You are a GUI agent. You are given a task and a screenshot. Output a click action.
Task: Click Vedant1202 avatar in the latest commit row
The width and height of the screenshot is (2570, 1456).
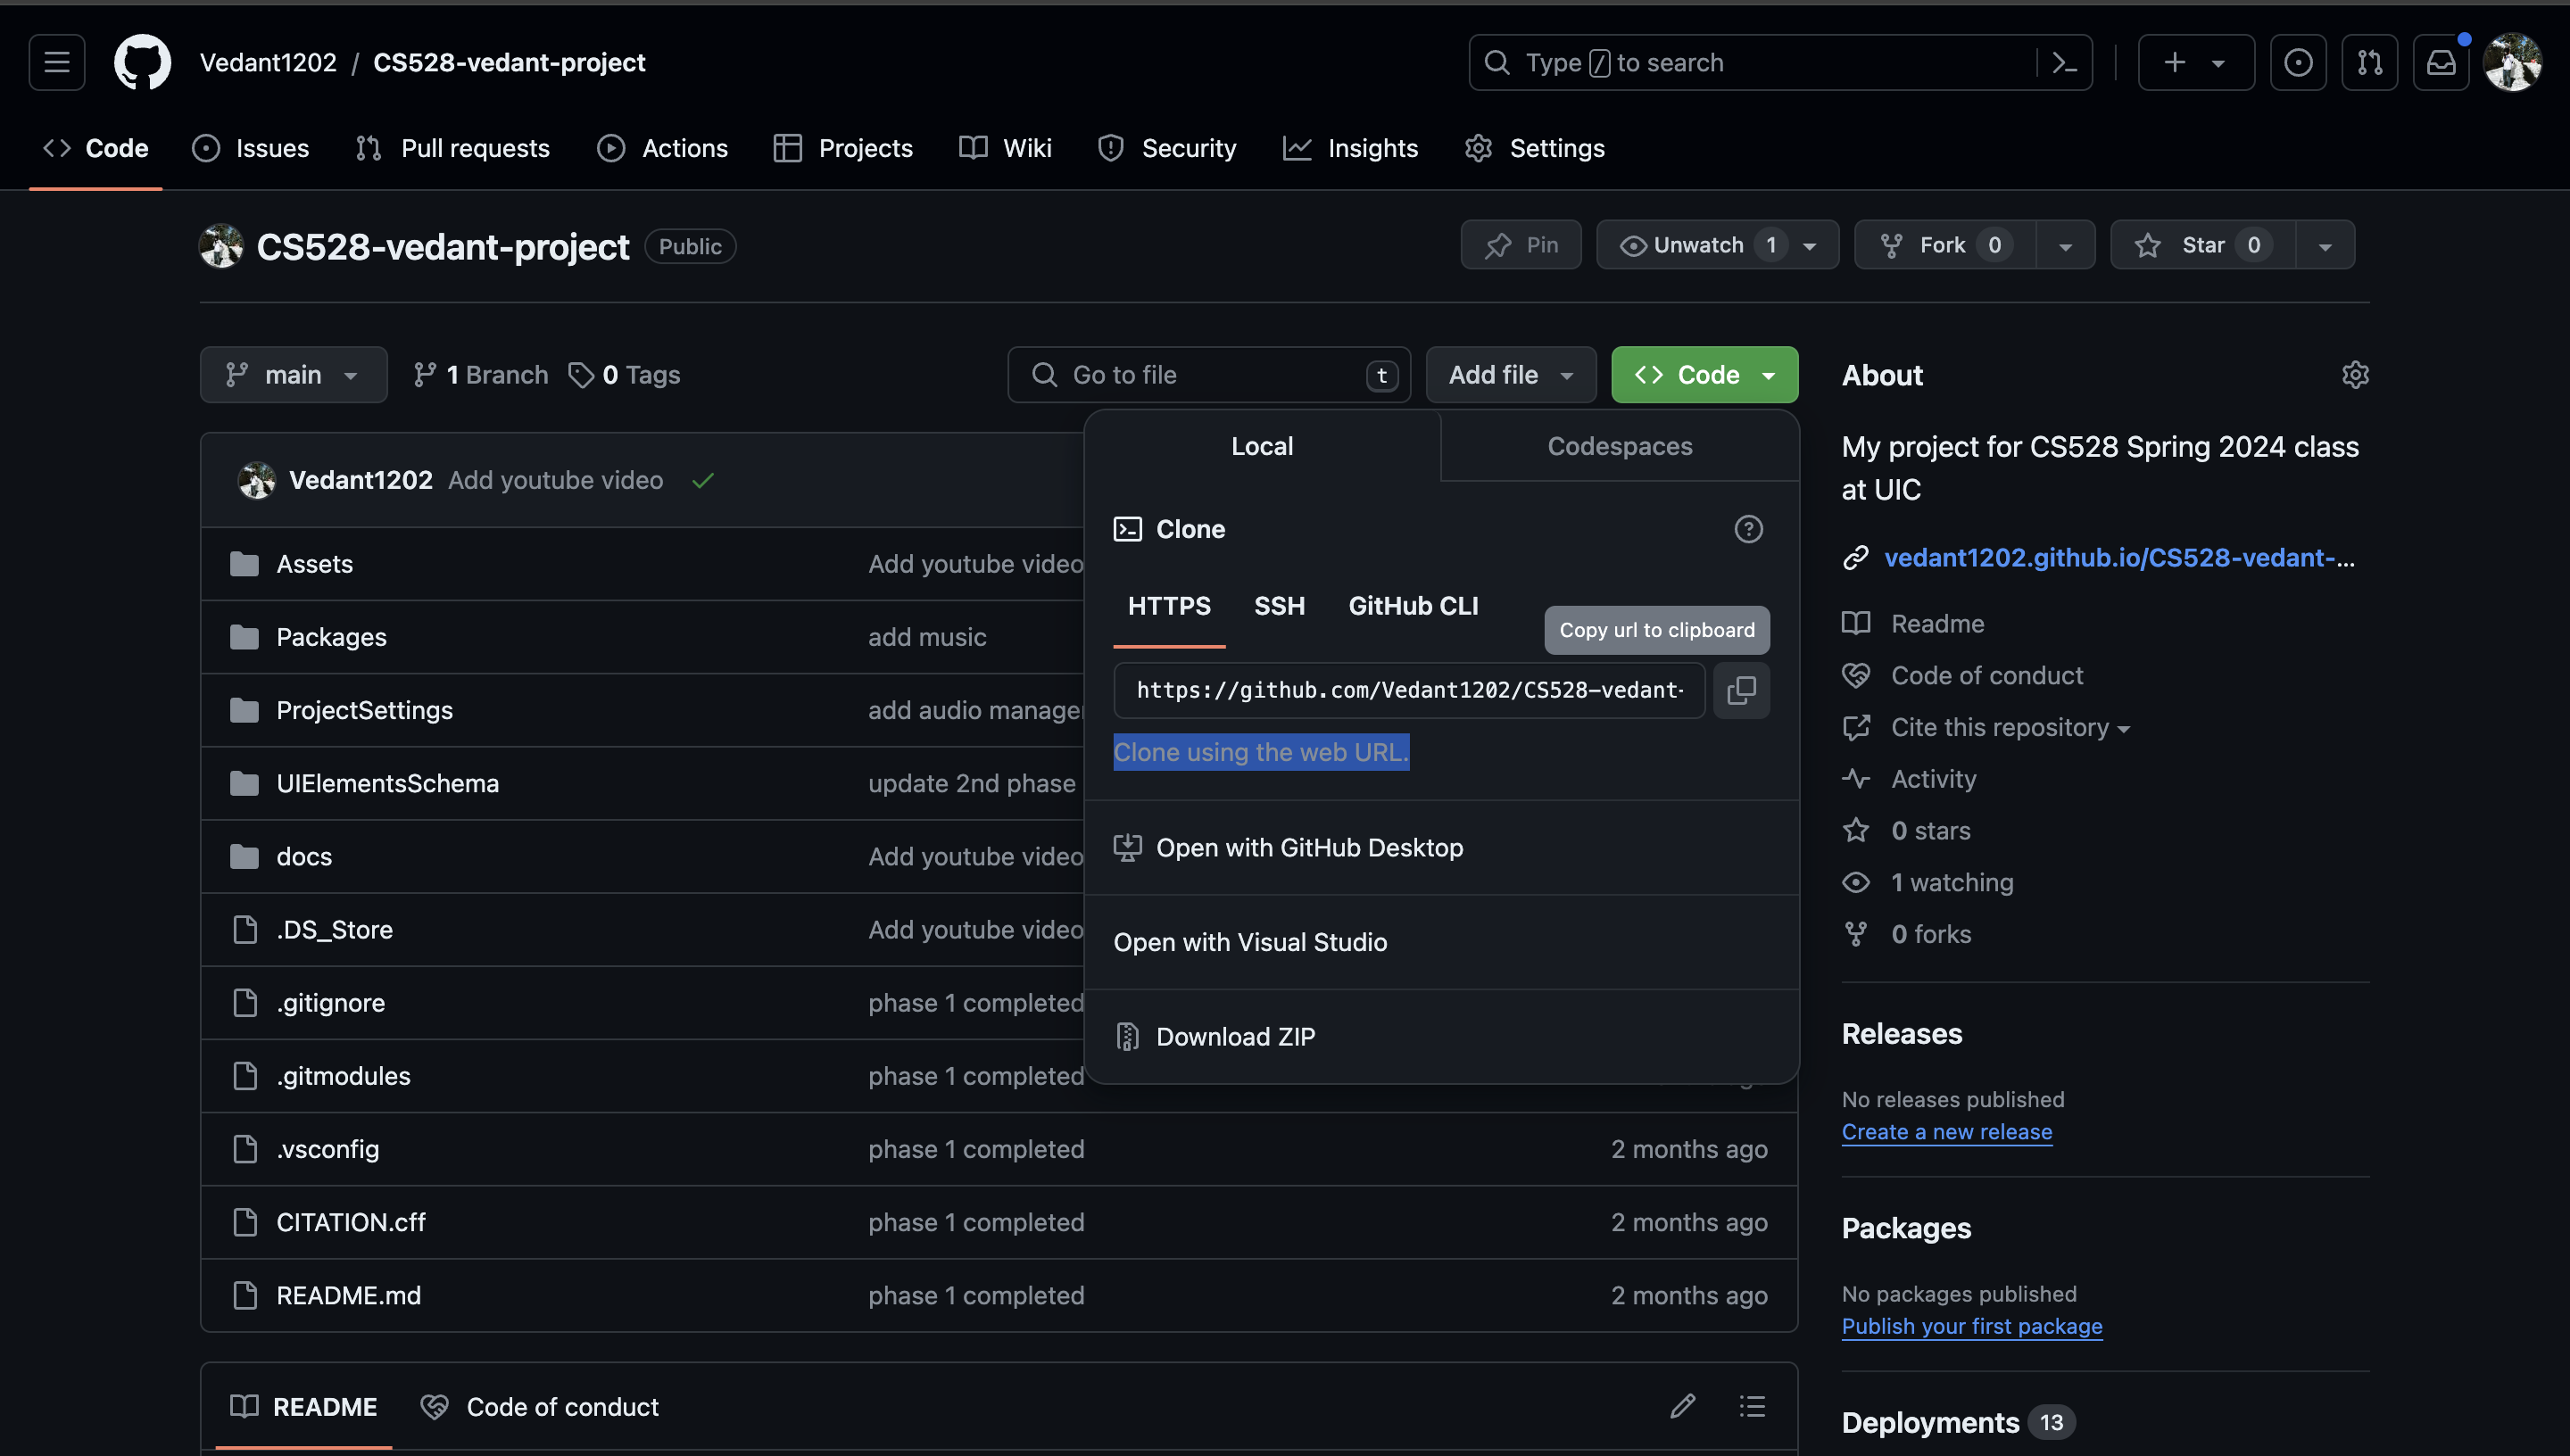257,480
